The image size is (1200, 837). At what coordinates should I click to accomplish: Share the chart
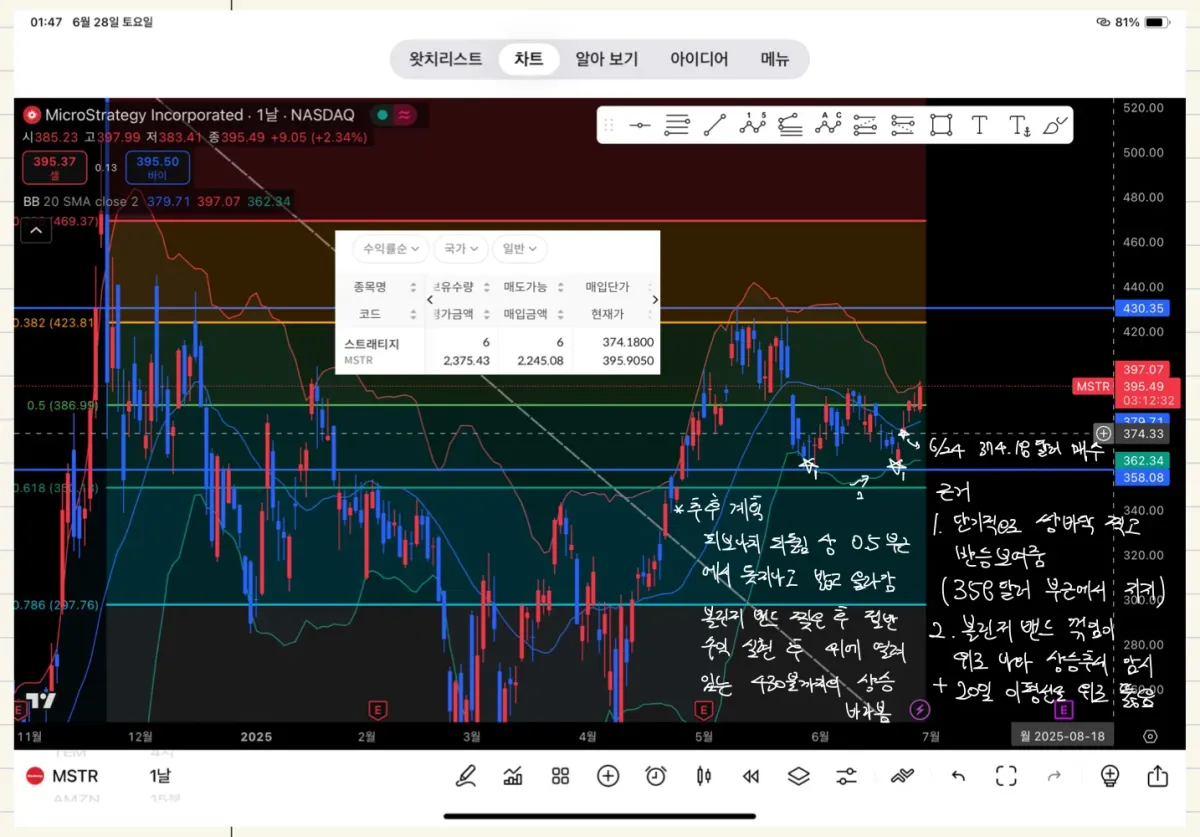pyautogui.click(x=1157, y=776)
